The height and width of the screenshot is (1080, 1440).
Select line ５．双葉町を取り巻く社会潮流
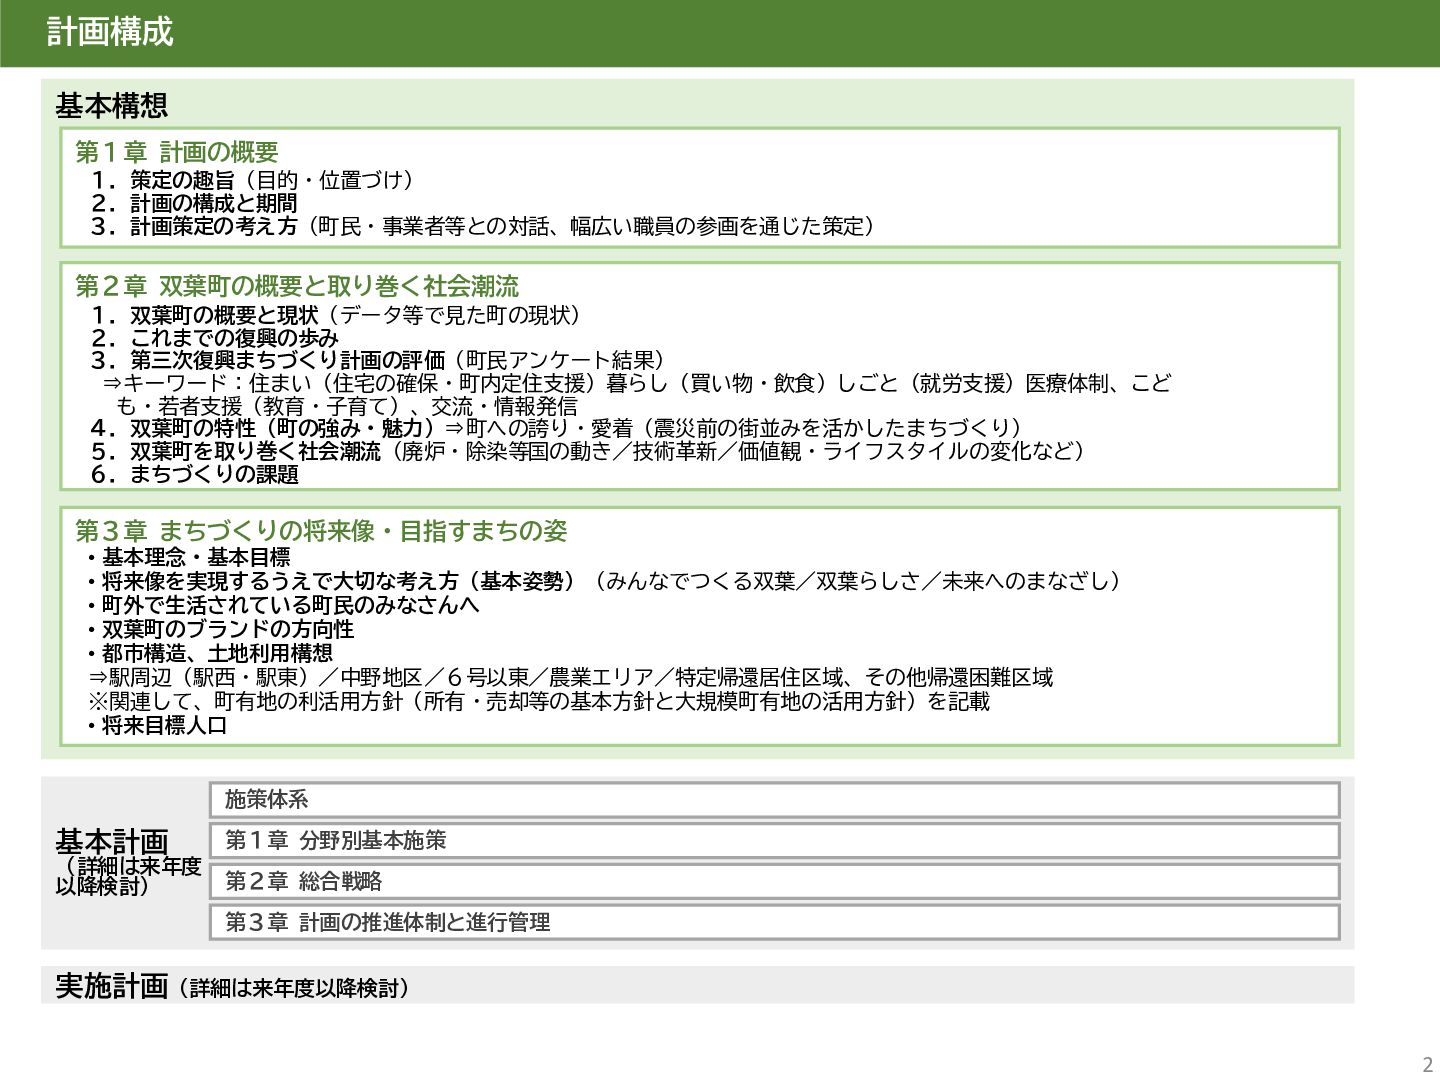point(589,451)
